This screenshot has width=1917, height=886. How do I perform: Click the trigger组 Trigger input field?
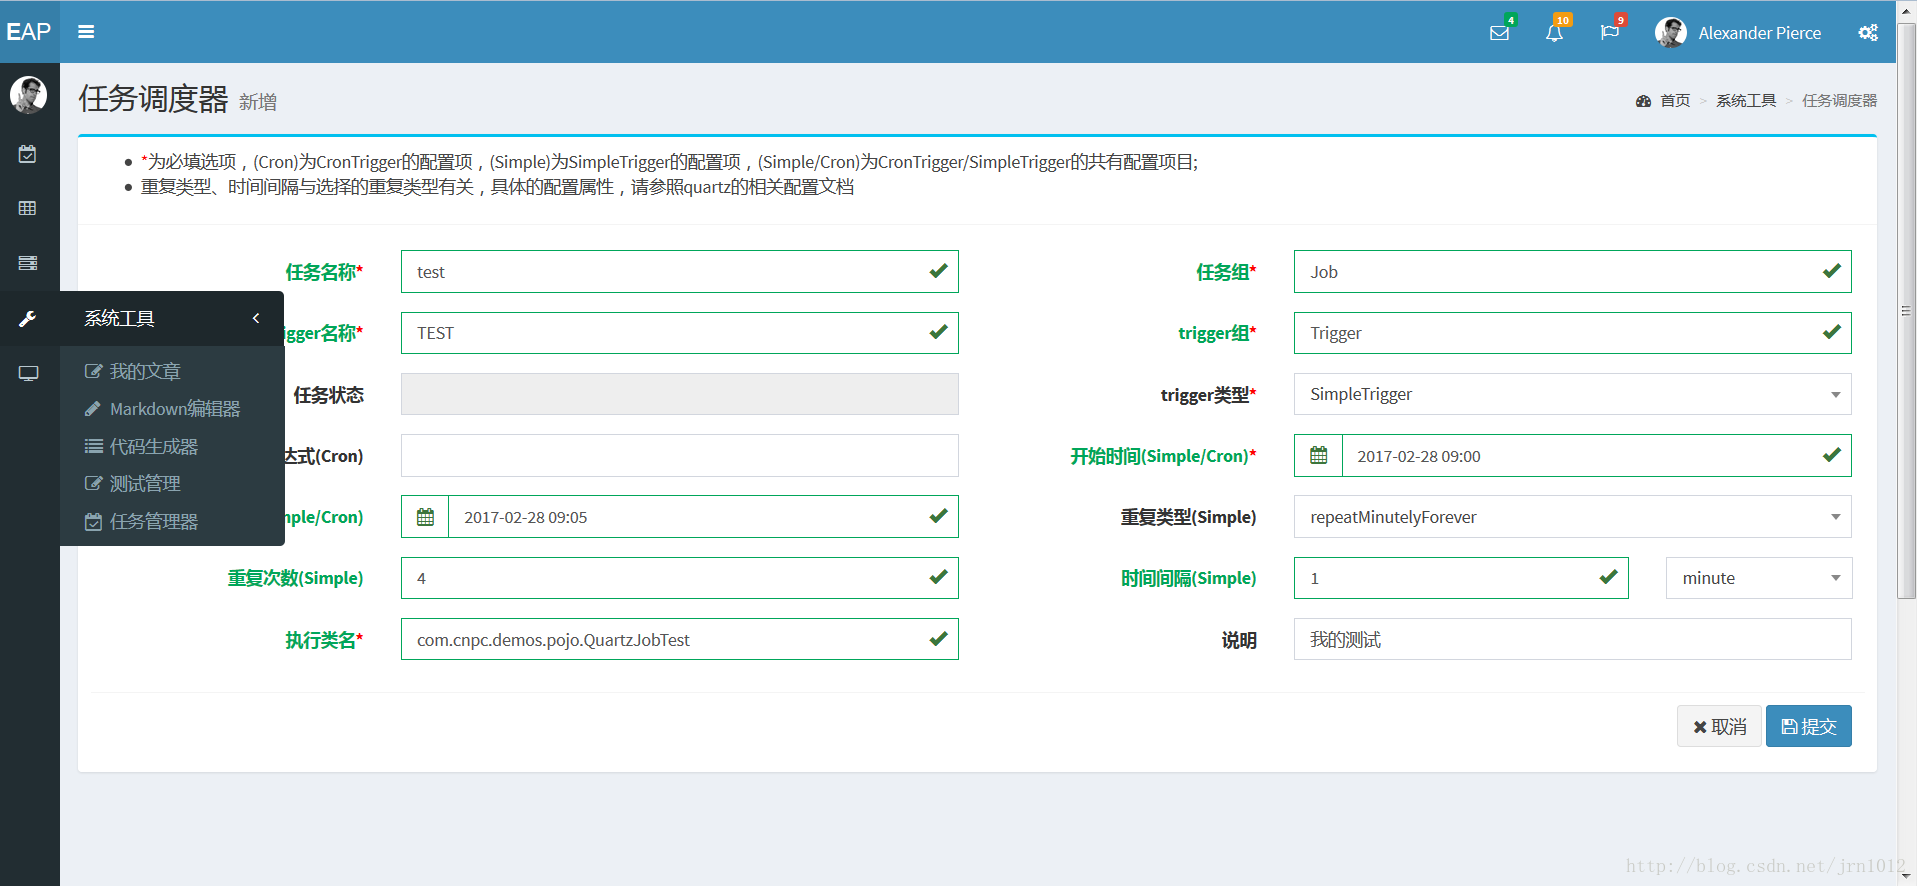point(1572,333)
